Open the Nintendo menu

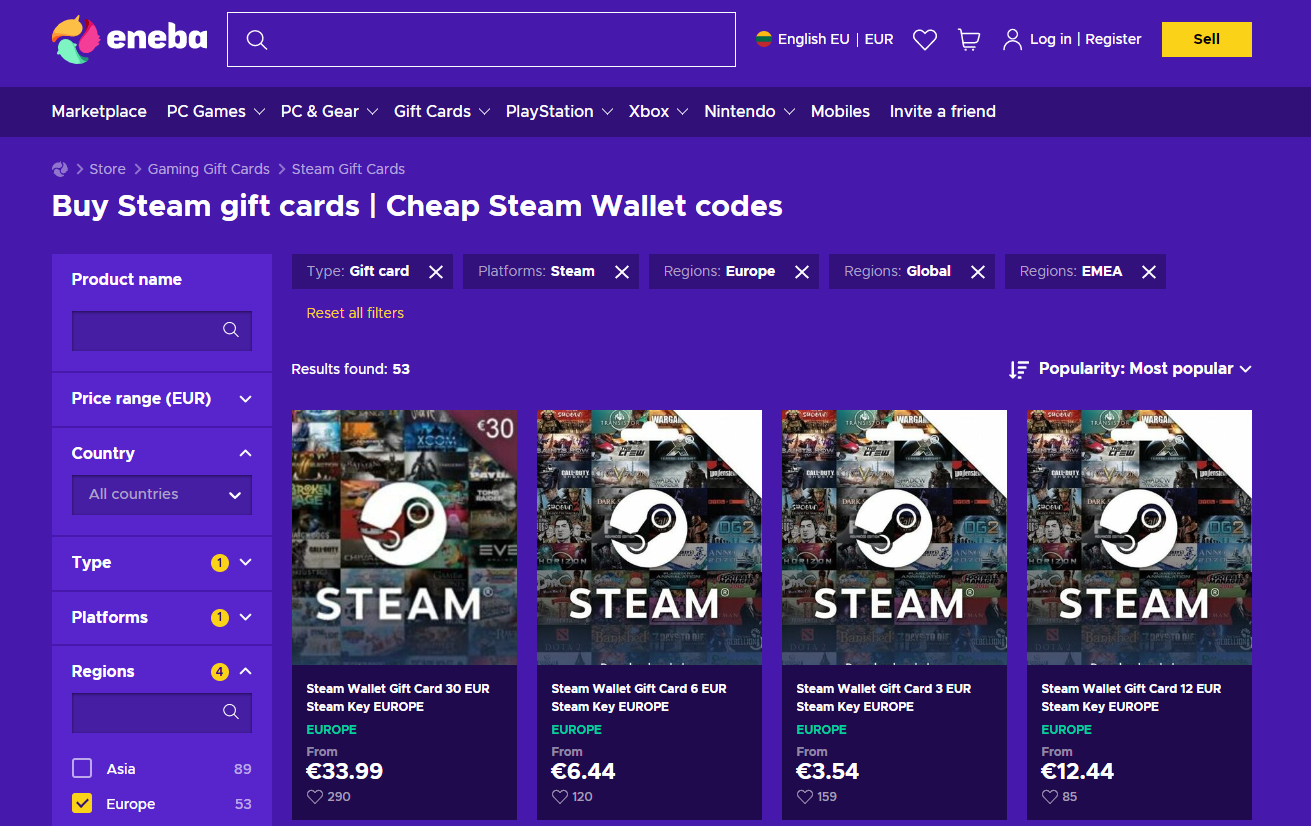click(x=749, y=112)
